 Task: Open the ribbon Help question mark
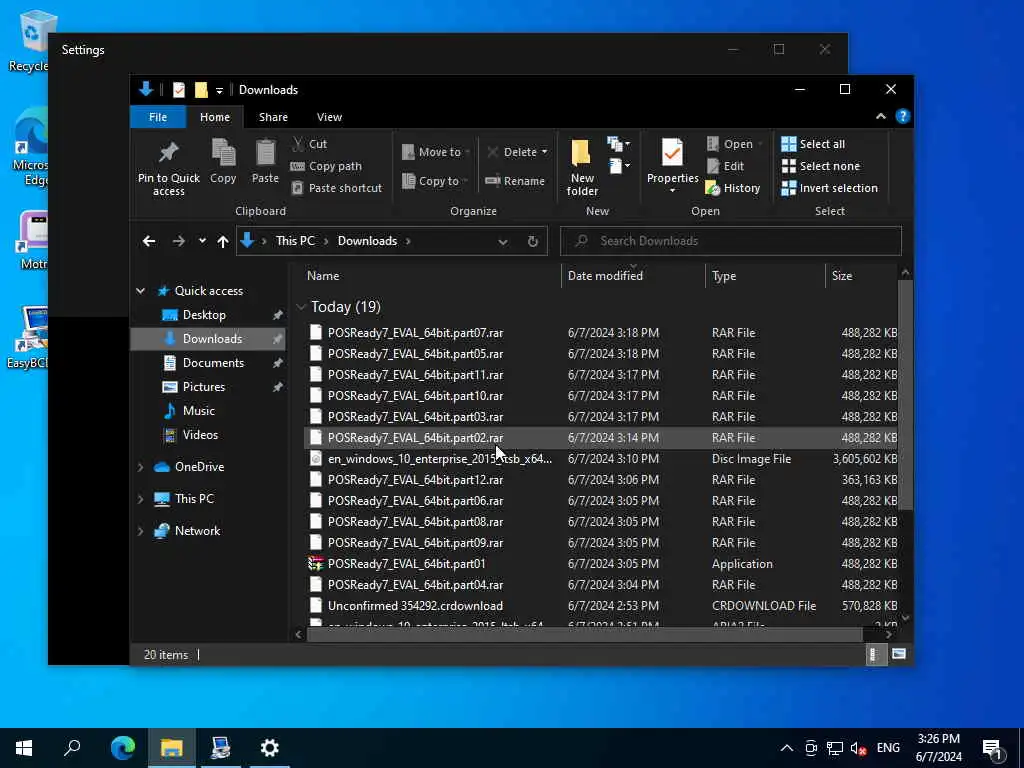pyautogui.click(x=903, y=116)
